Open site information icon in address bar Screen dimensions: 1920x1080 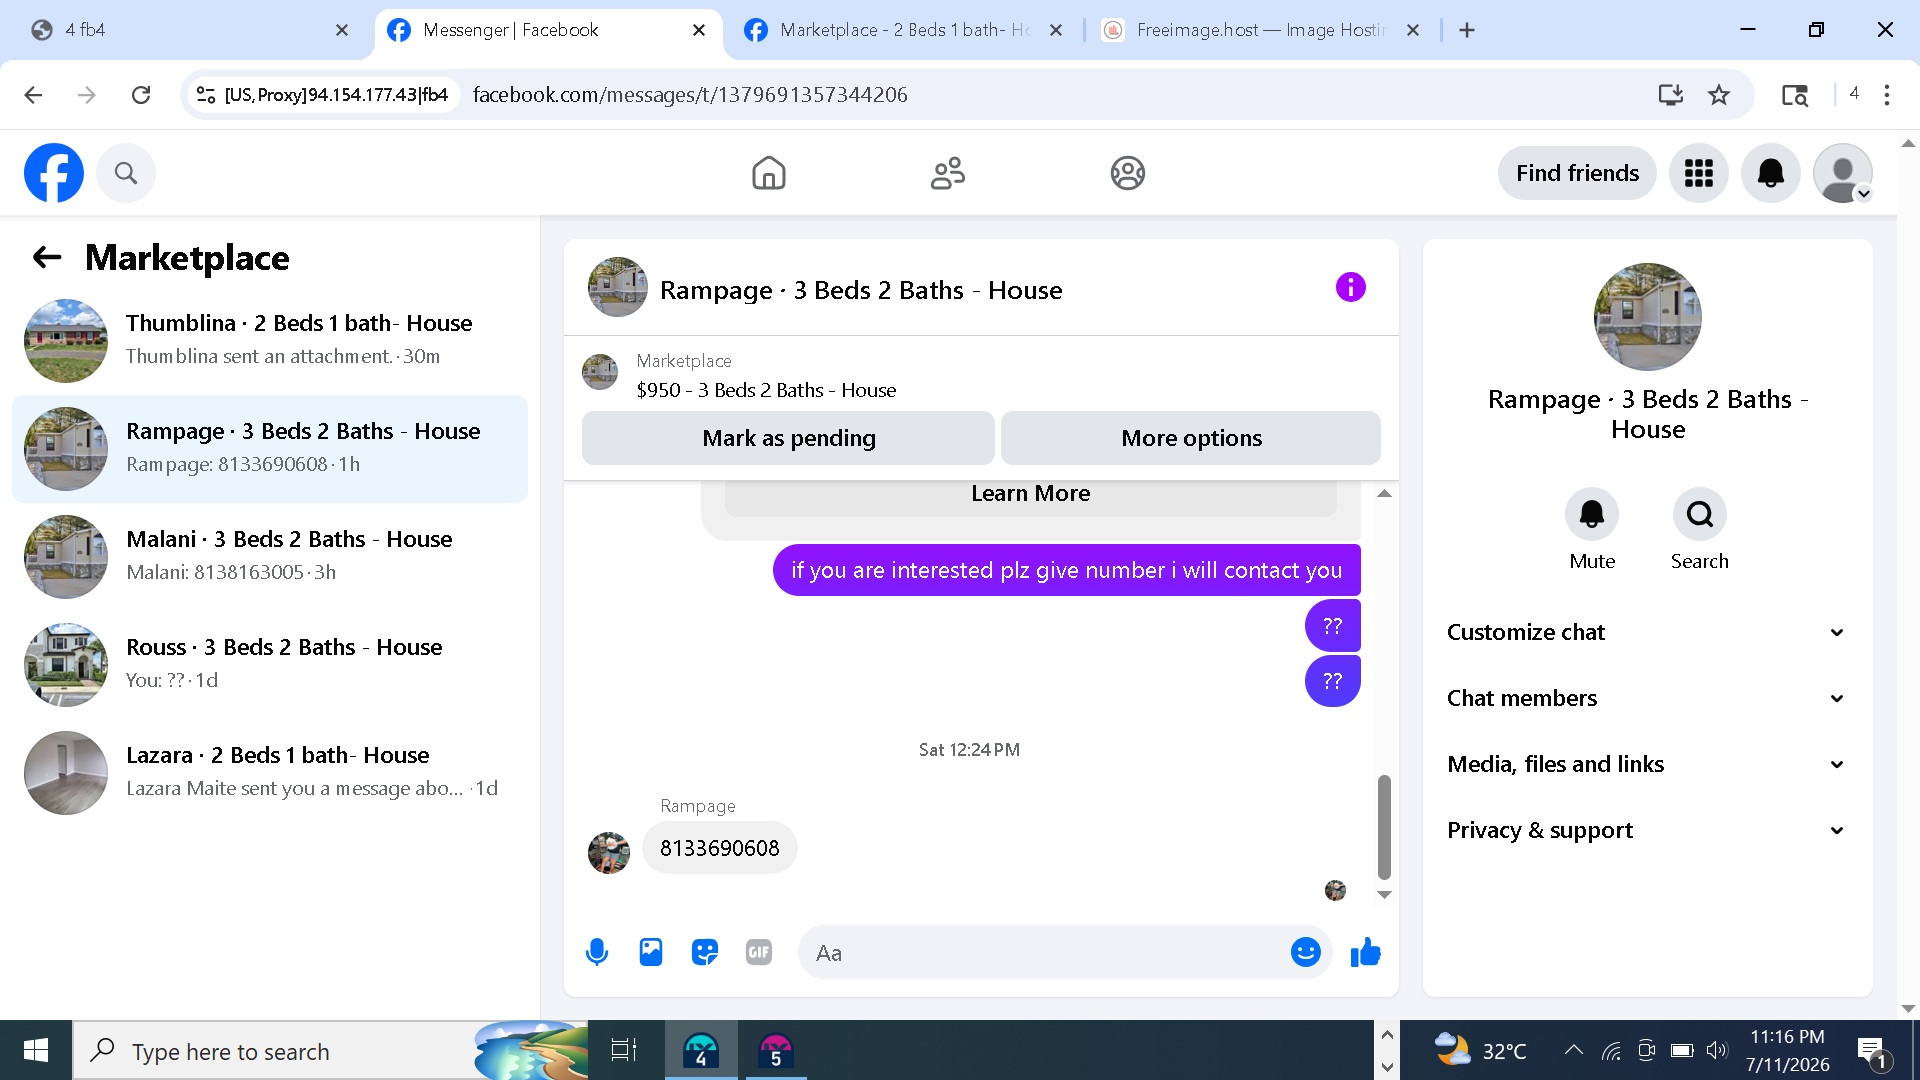(x=206, y=95)
